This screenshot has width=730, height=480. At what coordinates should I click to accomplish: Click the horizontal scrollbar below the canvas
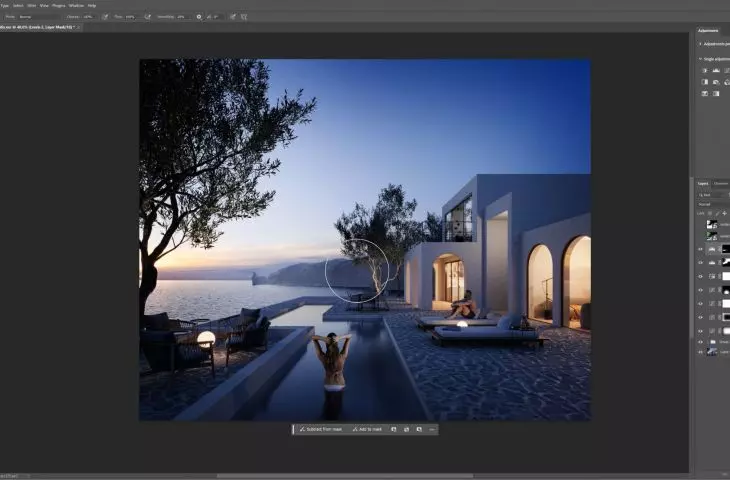345,476
